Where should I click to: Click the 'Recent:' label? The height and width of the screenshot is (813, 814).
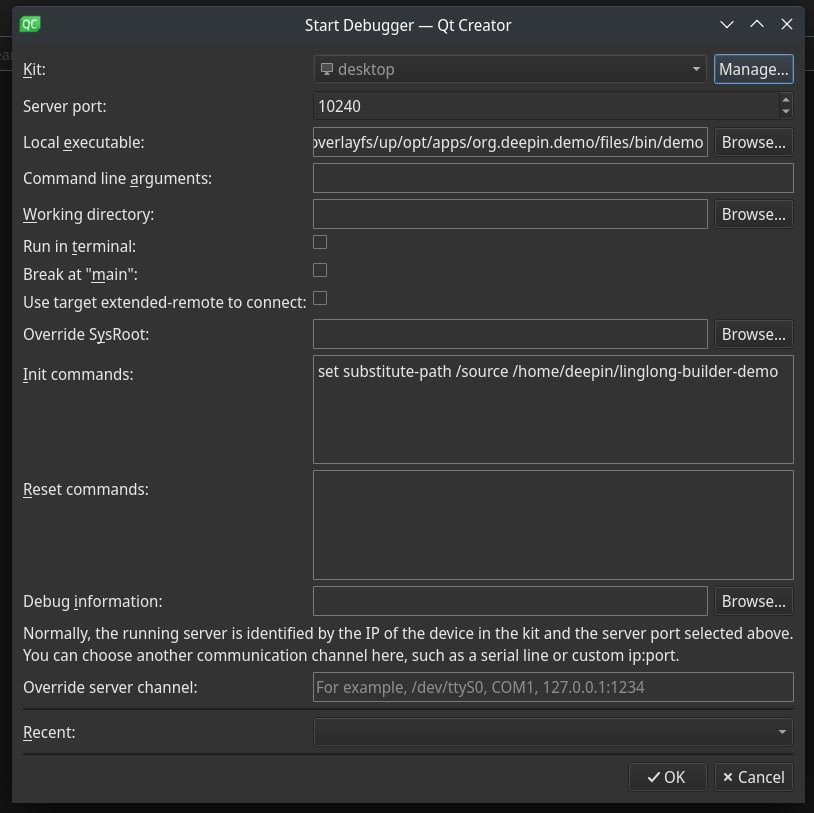[49, 733]
